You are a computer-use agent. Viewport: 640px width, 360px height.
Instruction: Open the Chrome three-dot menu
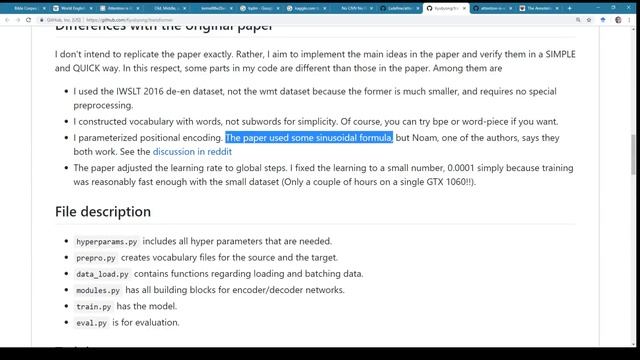[x=629, y=20]
